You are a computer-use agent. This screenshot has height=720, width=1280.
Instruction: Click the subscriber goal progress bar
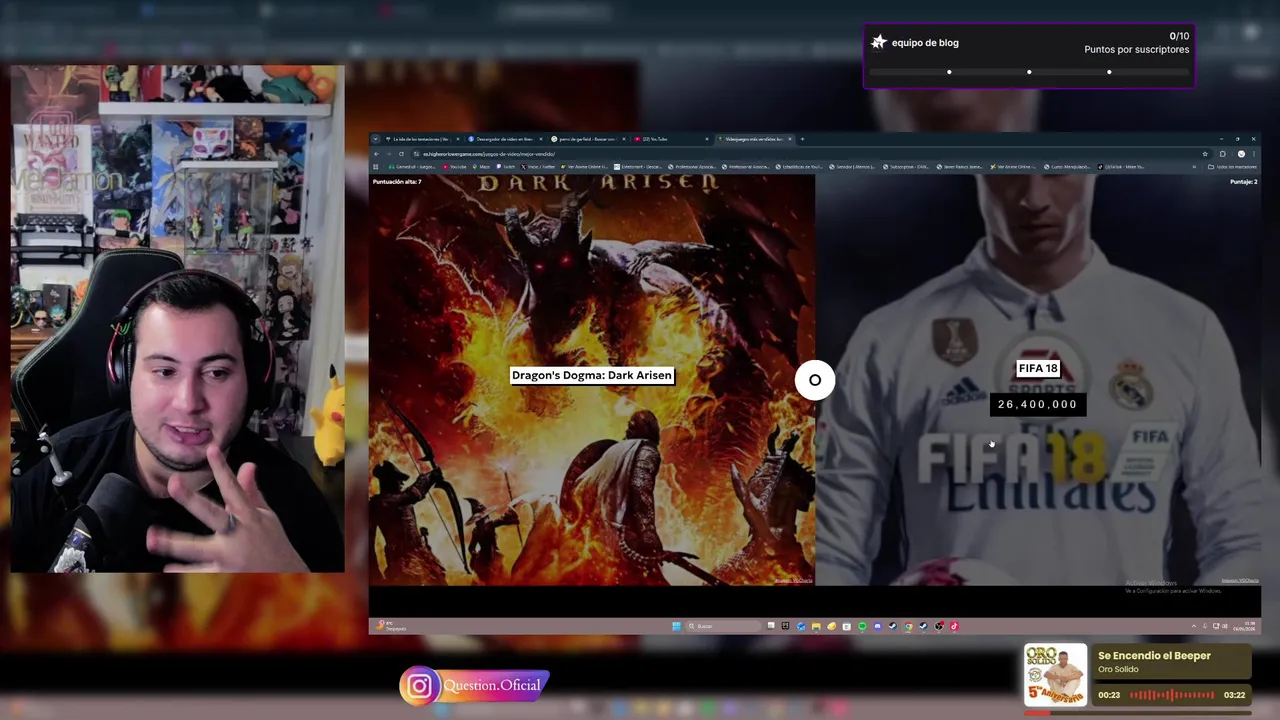click(1029, 72)
